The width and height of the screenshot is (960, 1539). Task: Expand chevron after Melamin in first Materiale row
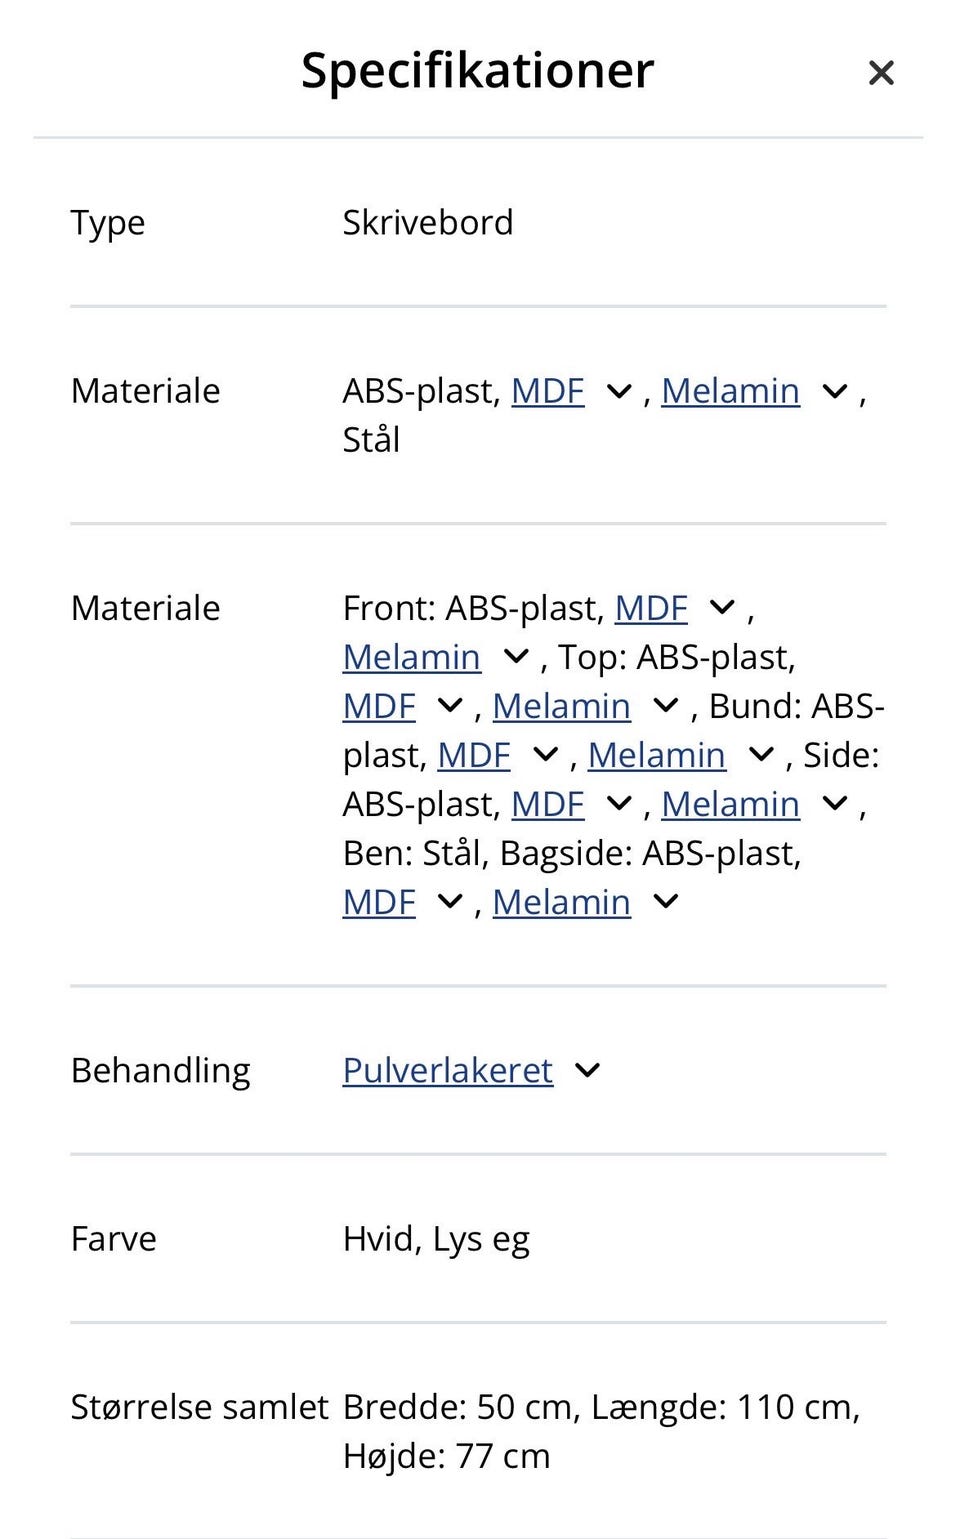[x=835, y=392]
